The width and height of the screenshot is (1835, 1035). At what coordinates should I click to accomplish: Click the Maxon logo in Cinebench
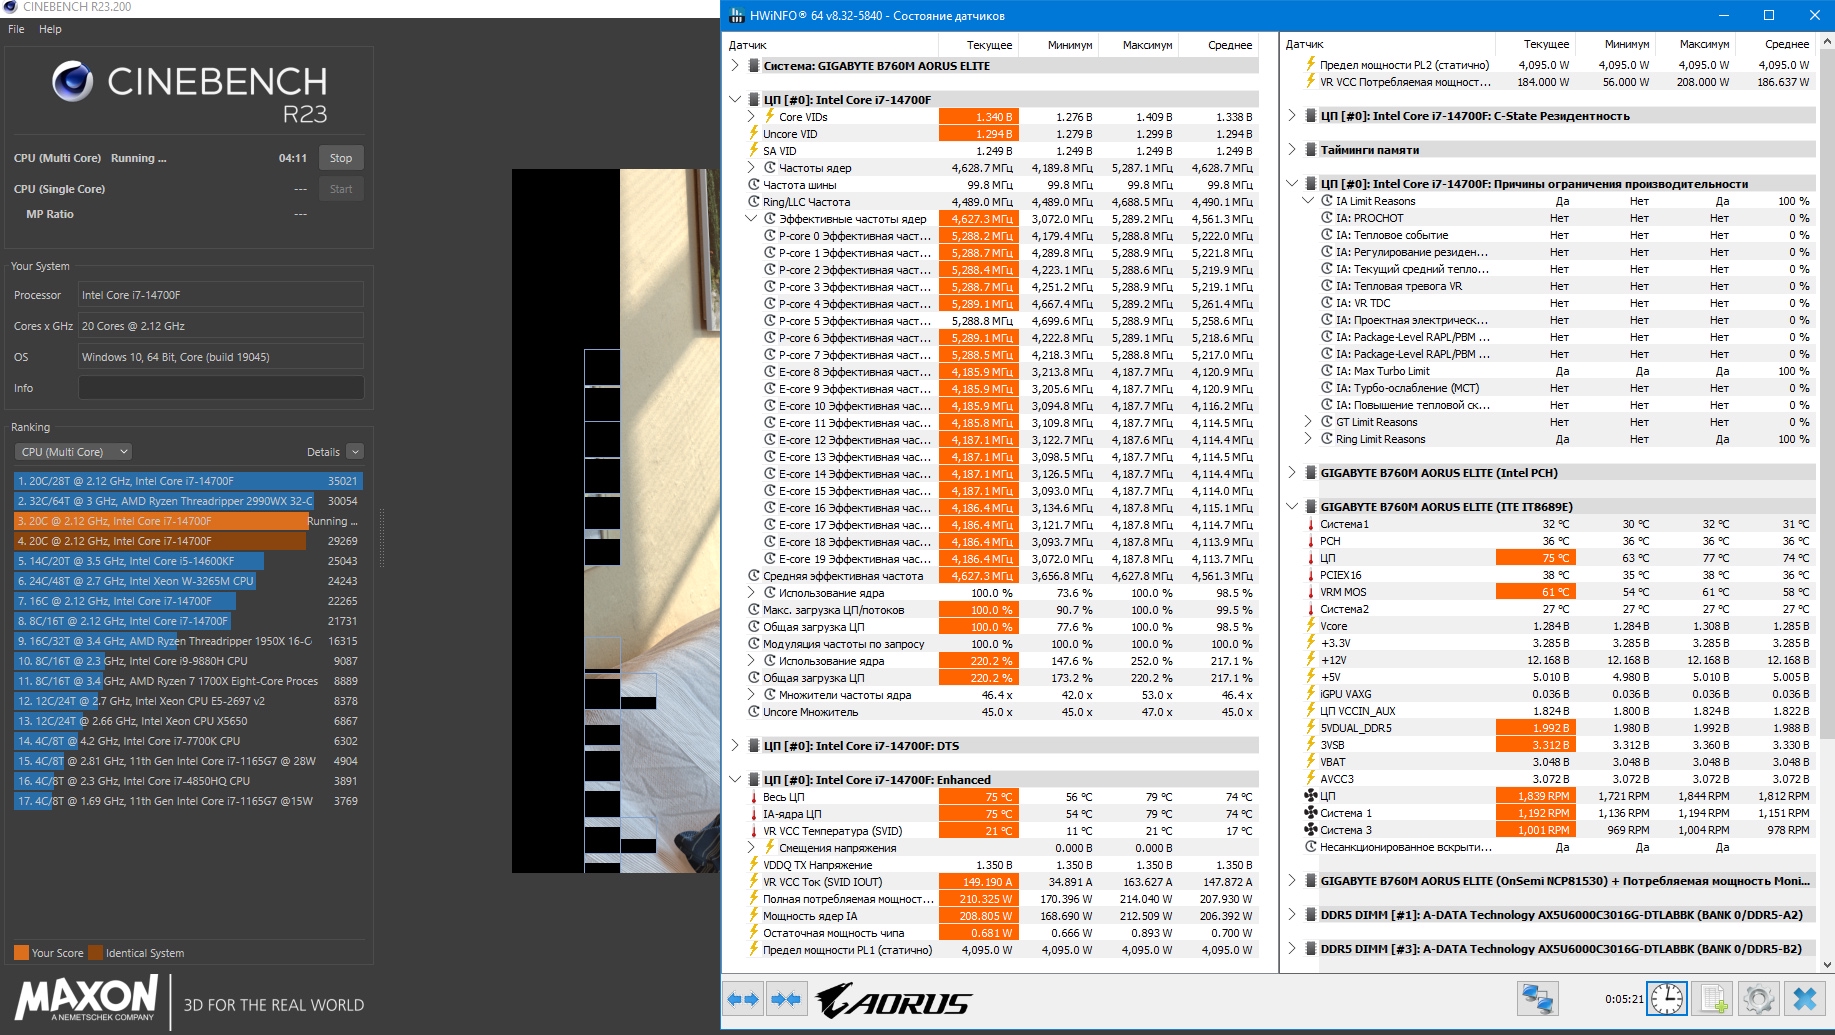(x=86, y=998)
